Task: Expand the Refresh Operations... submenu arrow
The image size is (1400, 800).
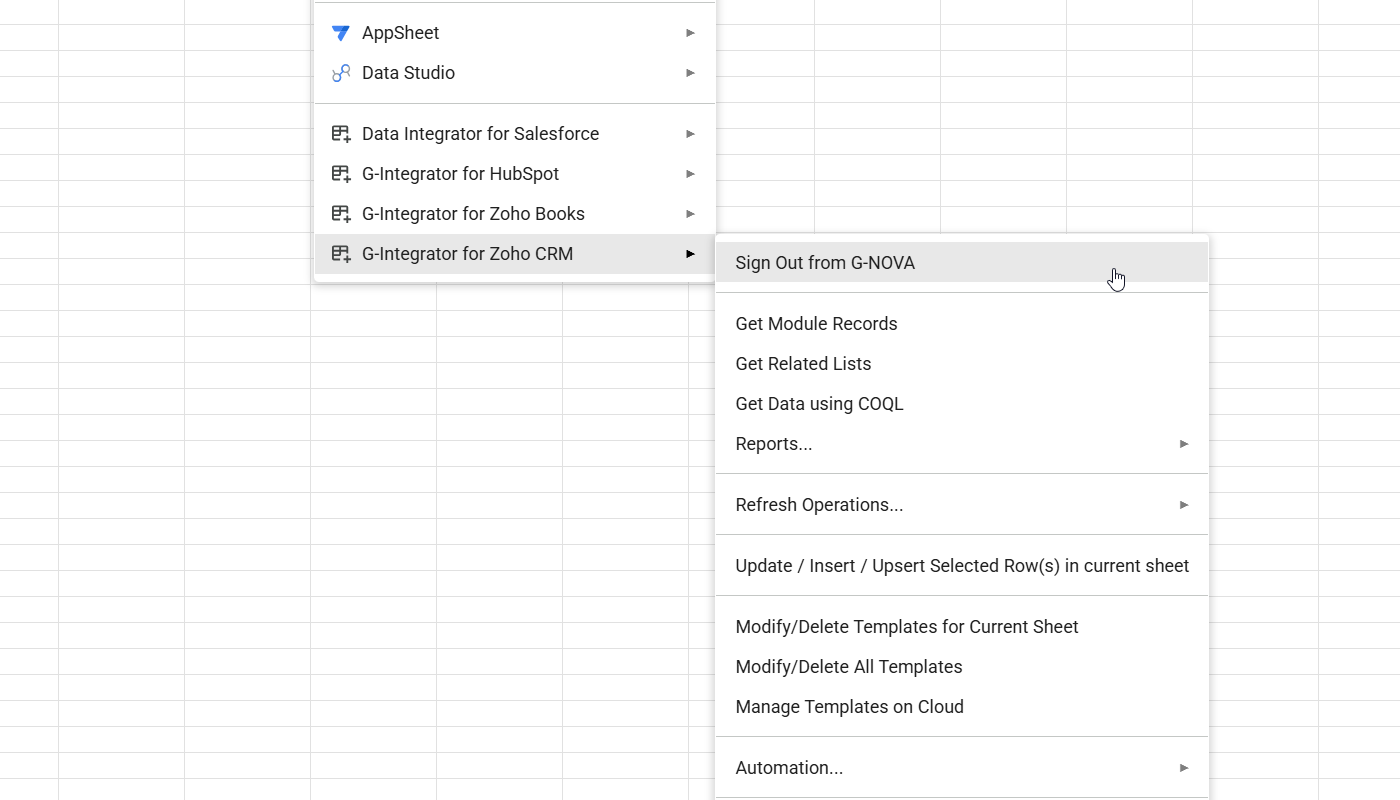Action: [x=1184, y=505]
